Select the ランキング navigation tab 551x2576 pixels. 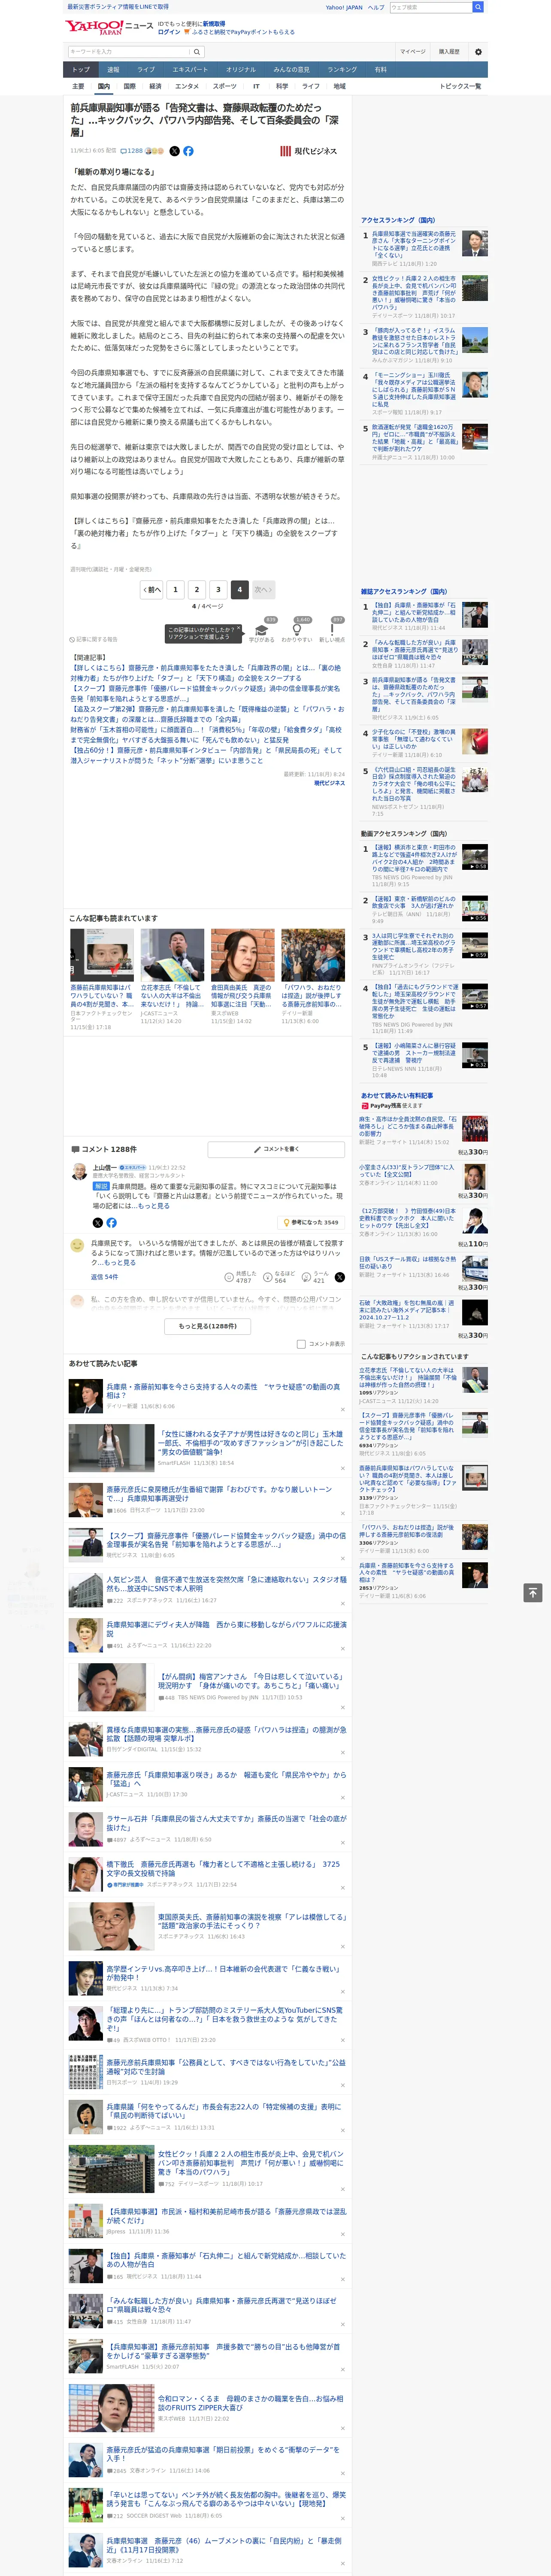[x=342, y=70]
